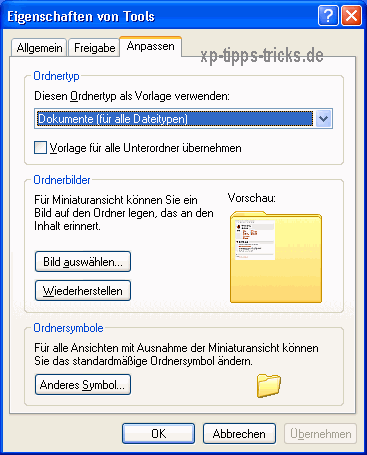This screenshot has width=367, height=455.
Task: Click the Eigenschaften von Tools title bar
Action: (x=160, y=16)
